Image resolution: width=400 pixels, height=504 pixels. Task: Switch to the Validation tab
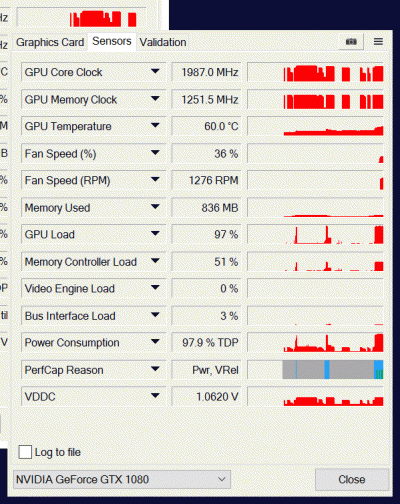pos(163,42)
